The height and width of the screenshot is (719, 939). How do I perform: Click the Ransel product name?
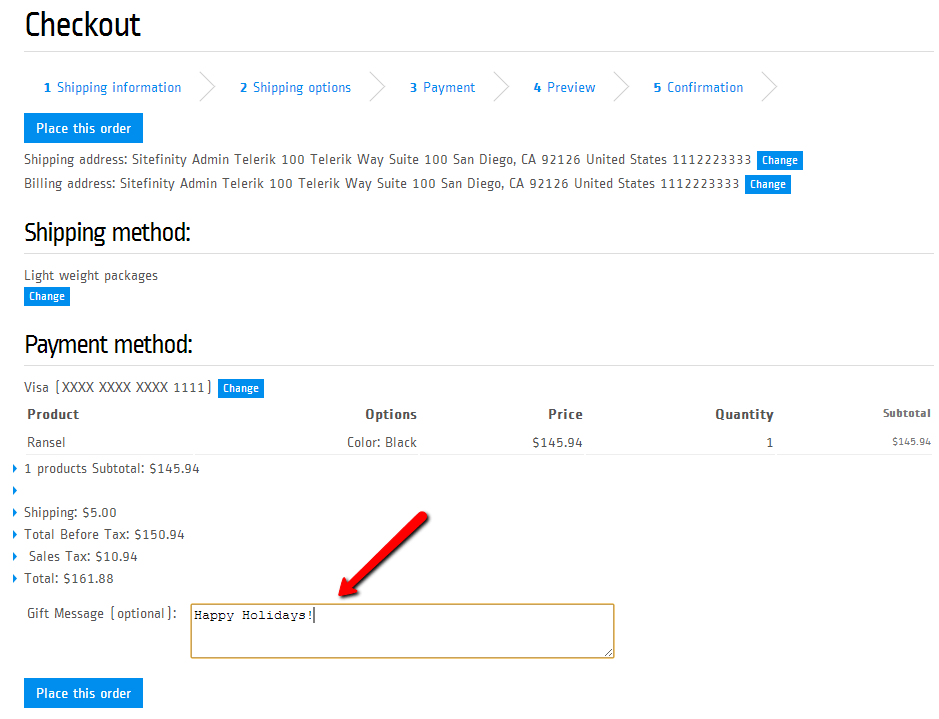(x=46, y=442)
